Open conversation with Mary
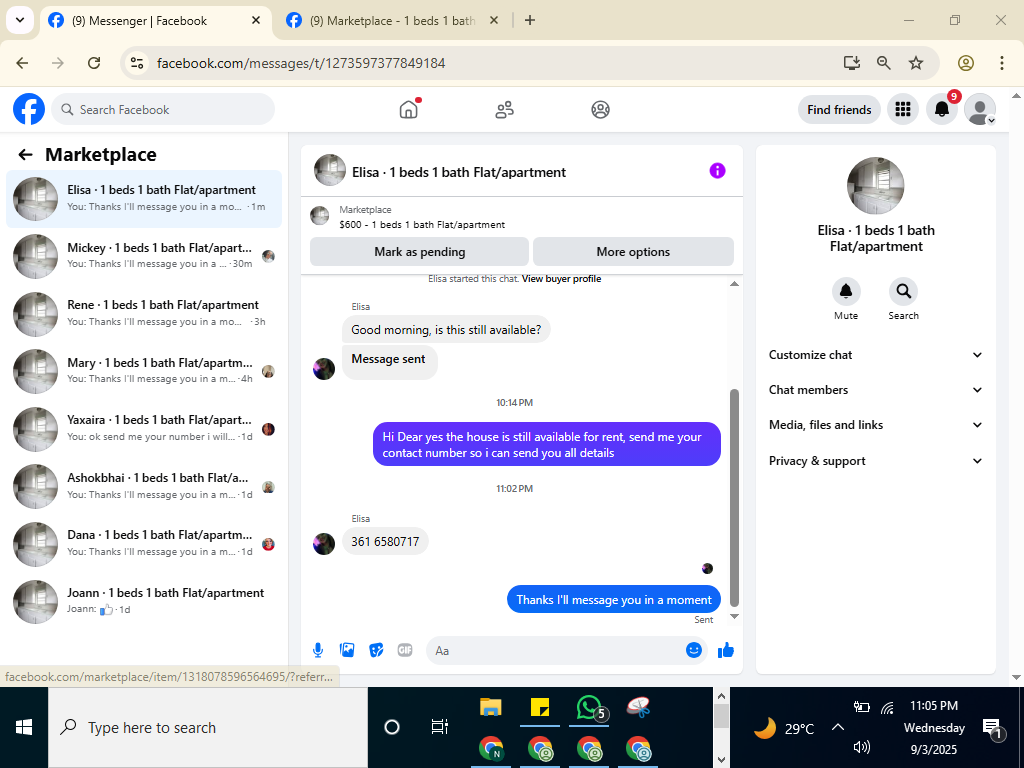 (x=144, y=371)
